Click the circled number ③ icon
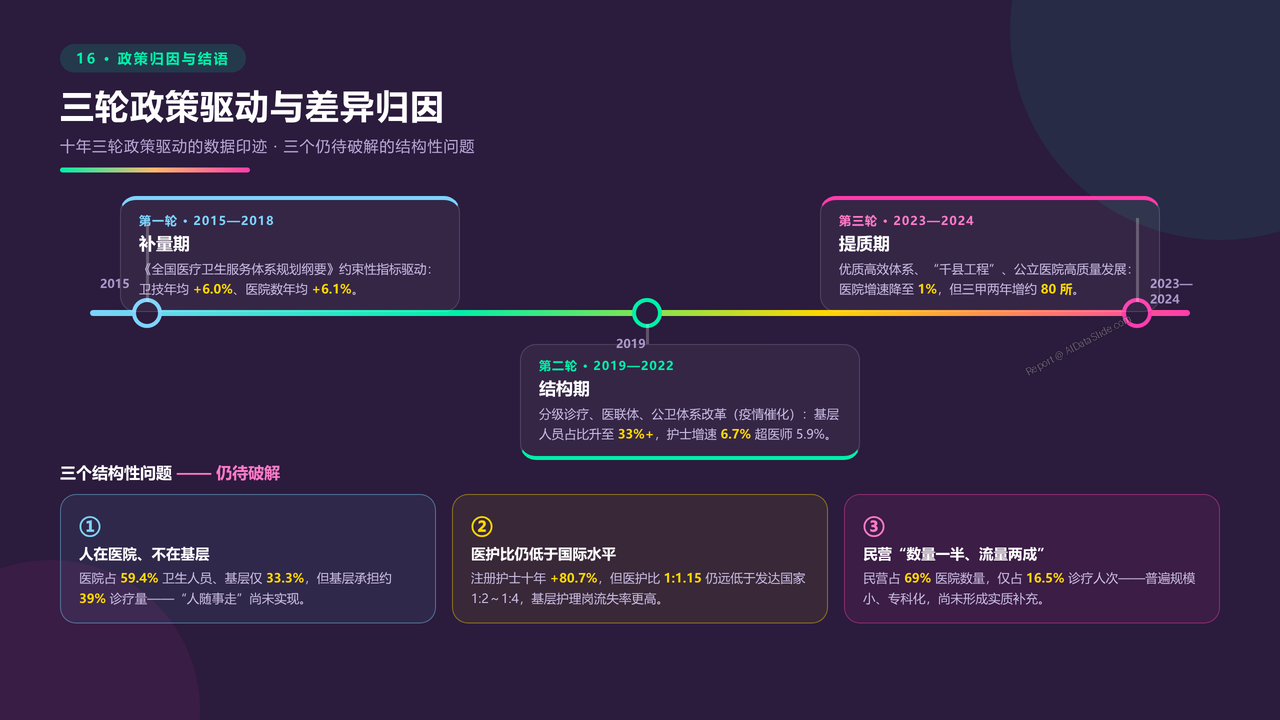 [874, 526]
